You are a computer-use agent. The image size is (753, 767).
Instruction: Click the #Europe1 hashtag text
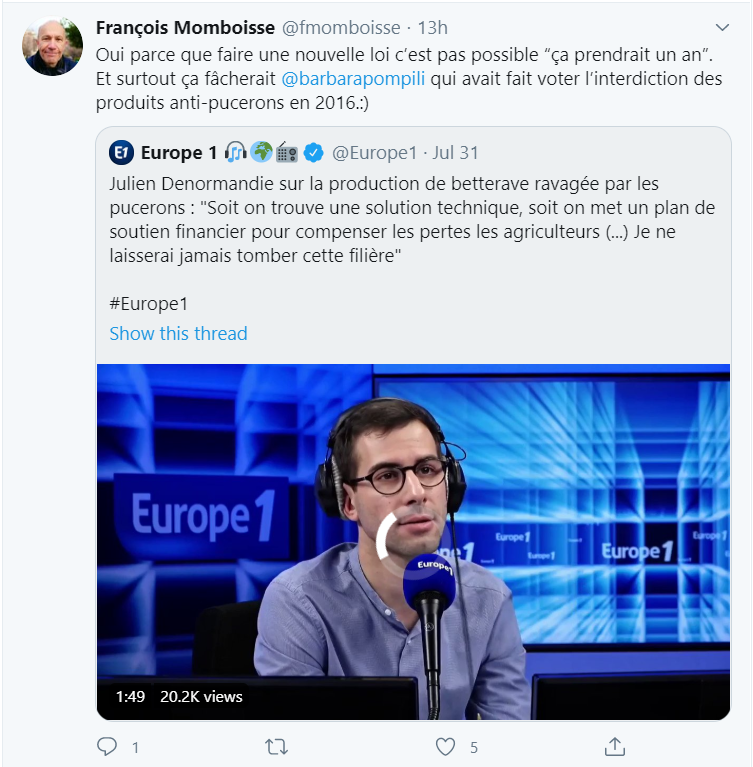point(149,304)
